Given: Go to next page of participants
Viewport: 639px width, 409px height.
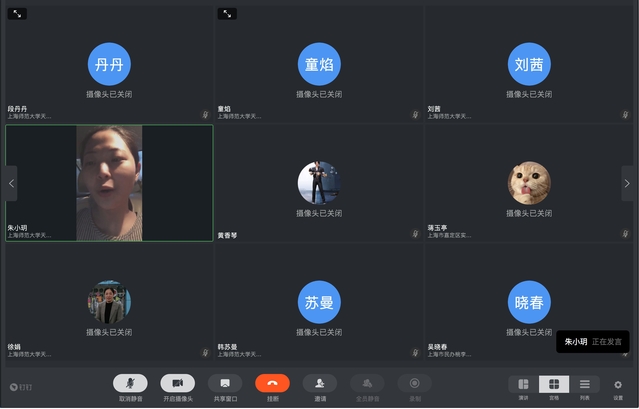Looking at the screenshot, I should coord(627,183).
